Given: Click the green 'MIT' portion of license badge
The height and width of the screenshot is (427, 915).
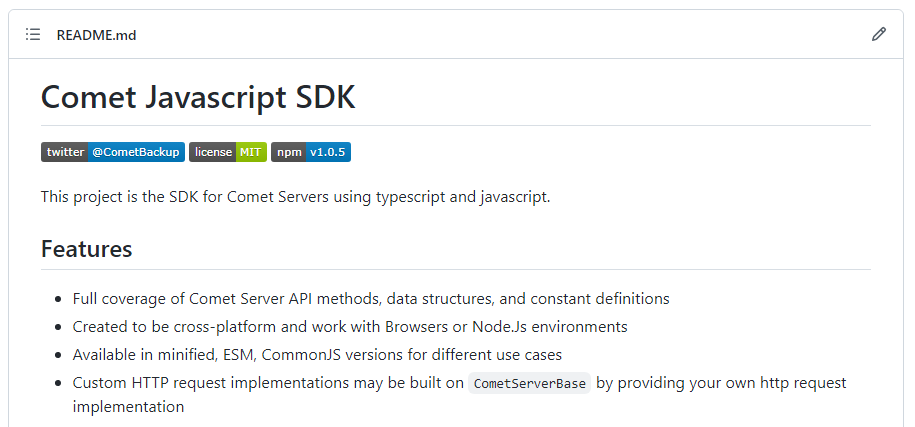Looking at the screenshot, I should 250,152.
